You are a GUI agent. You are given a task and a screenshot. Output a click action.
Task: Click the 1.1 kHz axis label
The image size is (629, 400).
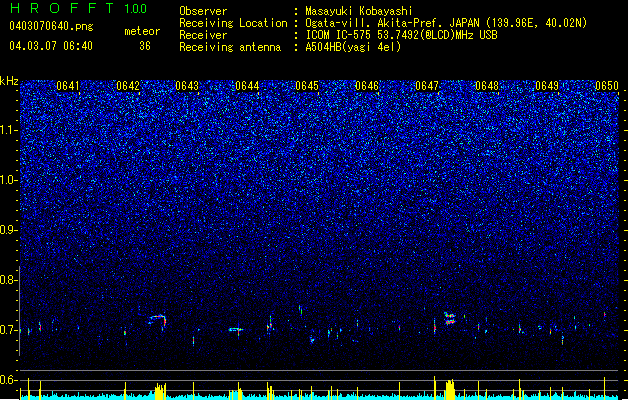[x=9, y=130]
